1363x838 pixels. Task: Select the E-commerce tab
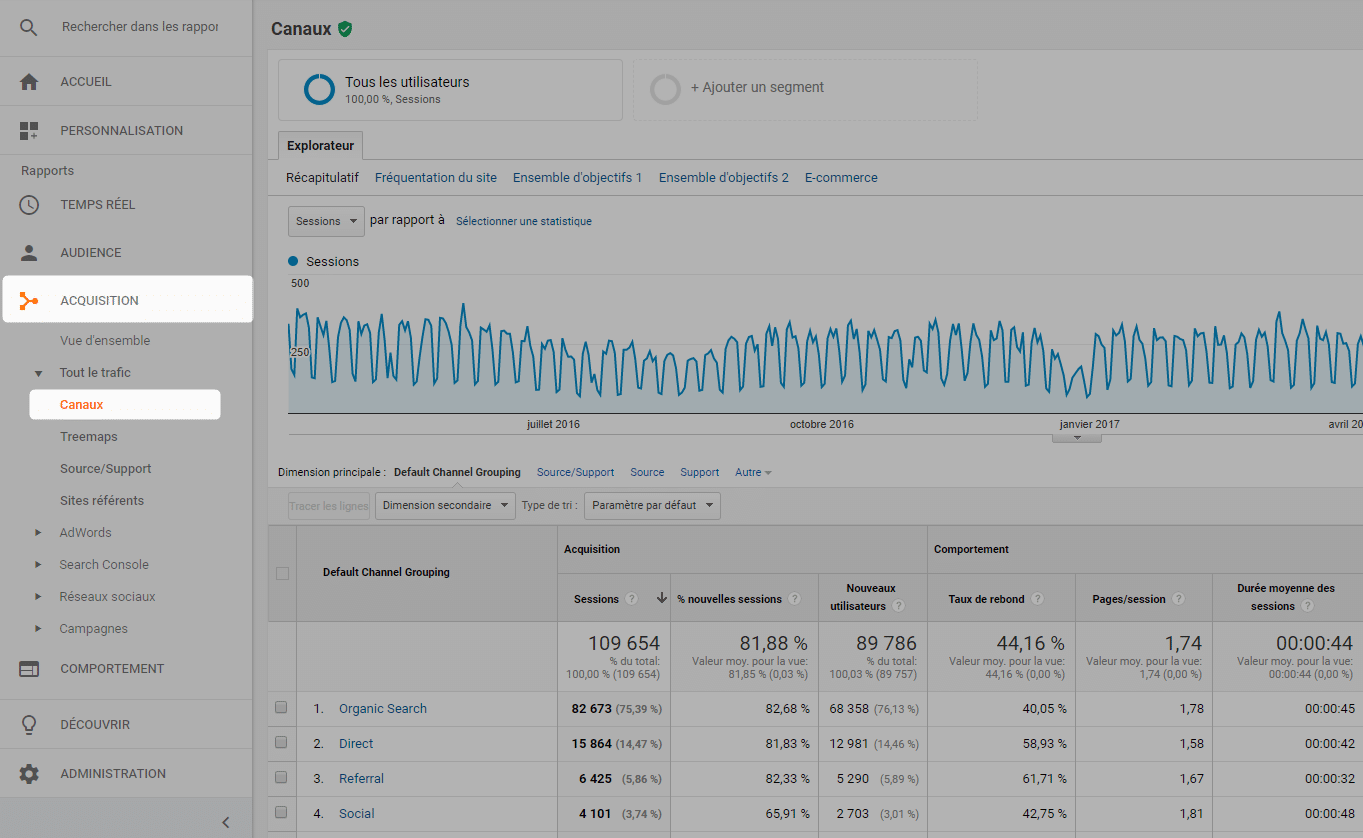pyautogui.click(x=841, y=178)
